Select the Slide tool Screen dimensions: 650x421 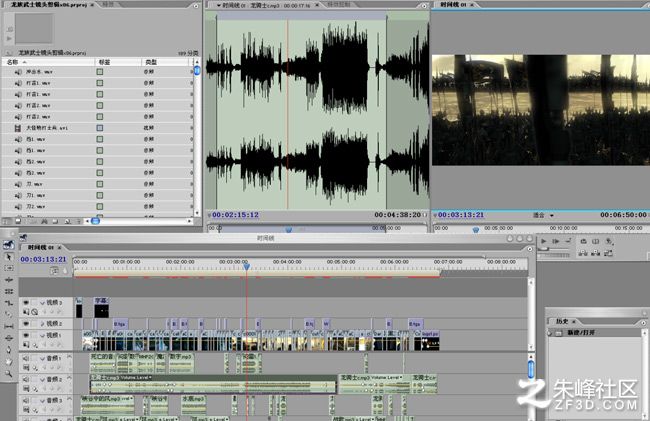coord(9,338)
